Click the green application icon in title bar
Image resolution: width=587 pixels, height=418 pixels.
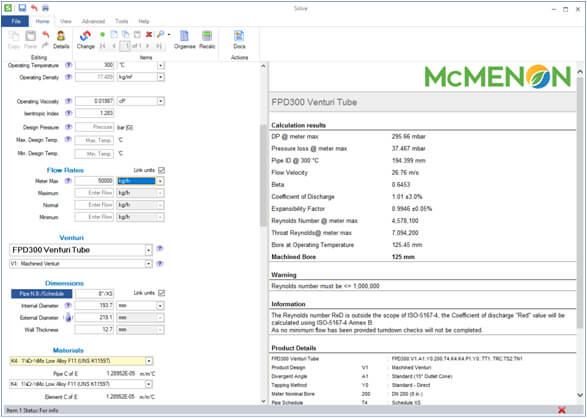tap(7, 7)
